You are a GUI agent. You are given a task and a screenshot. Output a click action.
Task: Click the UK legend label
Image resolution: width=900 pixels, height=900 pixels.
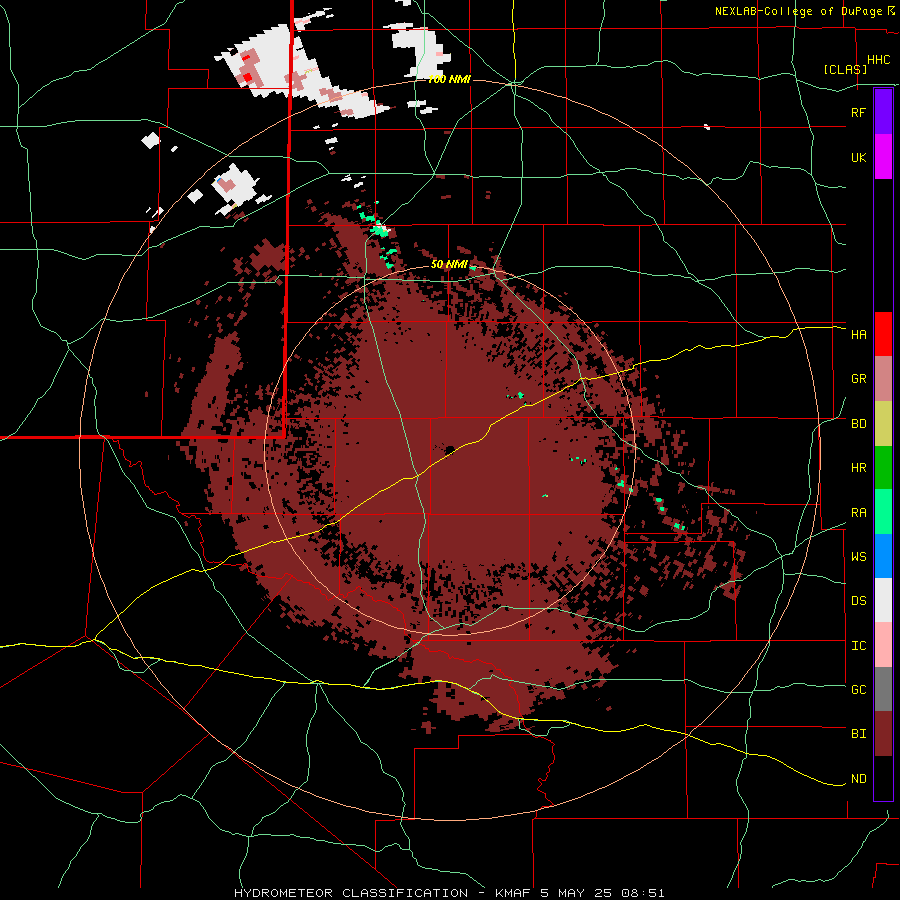[x=858, y=157]
